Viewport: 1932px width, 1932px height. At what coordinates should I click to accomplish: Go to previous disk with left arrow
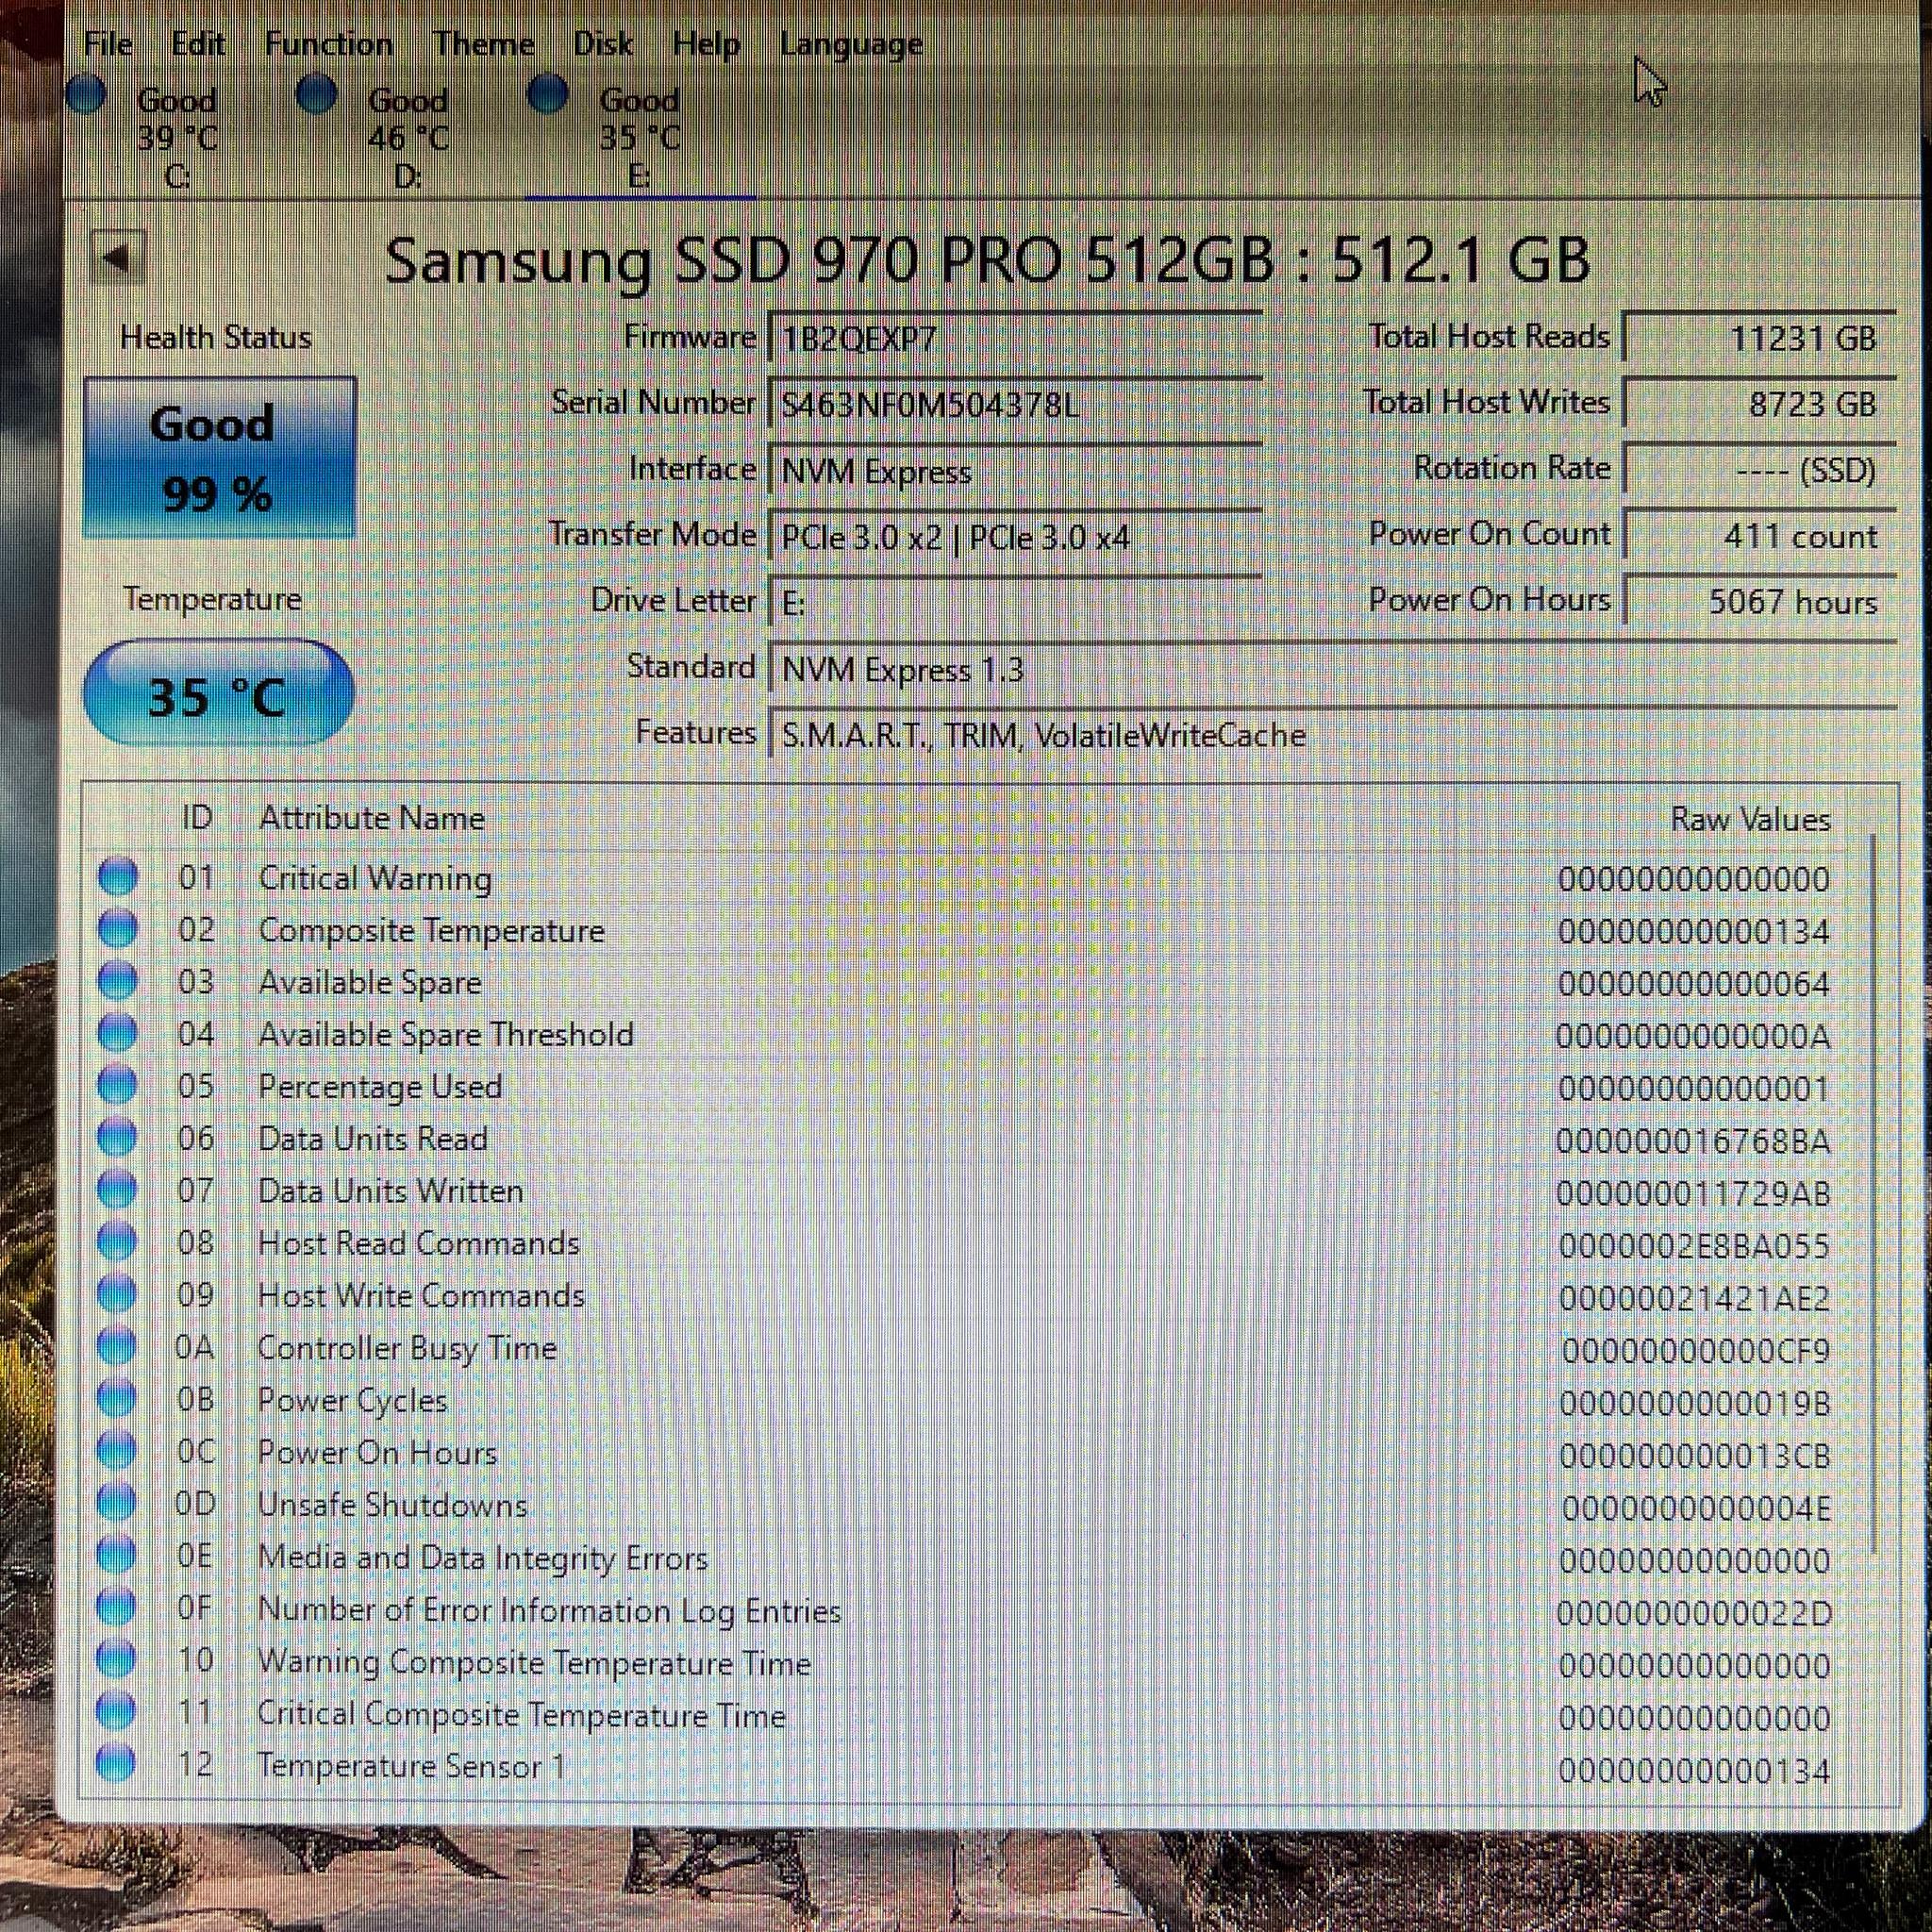(x=117, y=257)
